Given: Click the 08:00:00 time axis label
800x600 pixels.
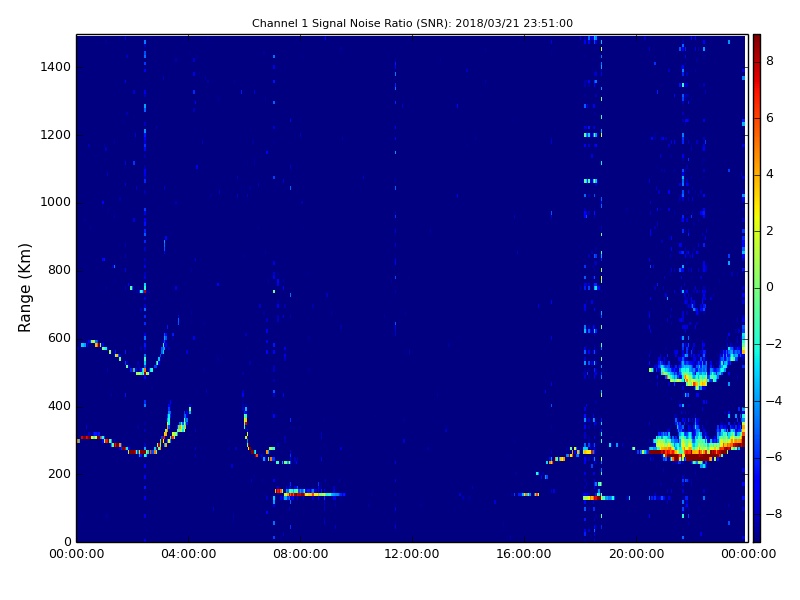Looking at the screenshot, I should pyautogui.click(x=301, y=554).
